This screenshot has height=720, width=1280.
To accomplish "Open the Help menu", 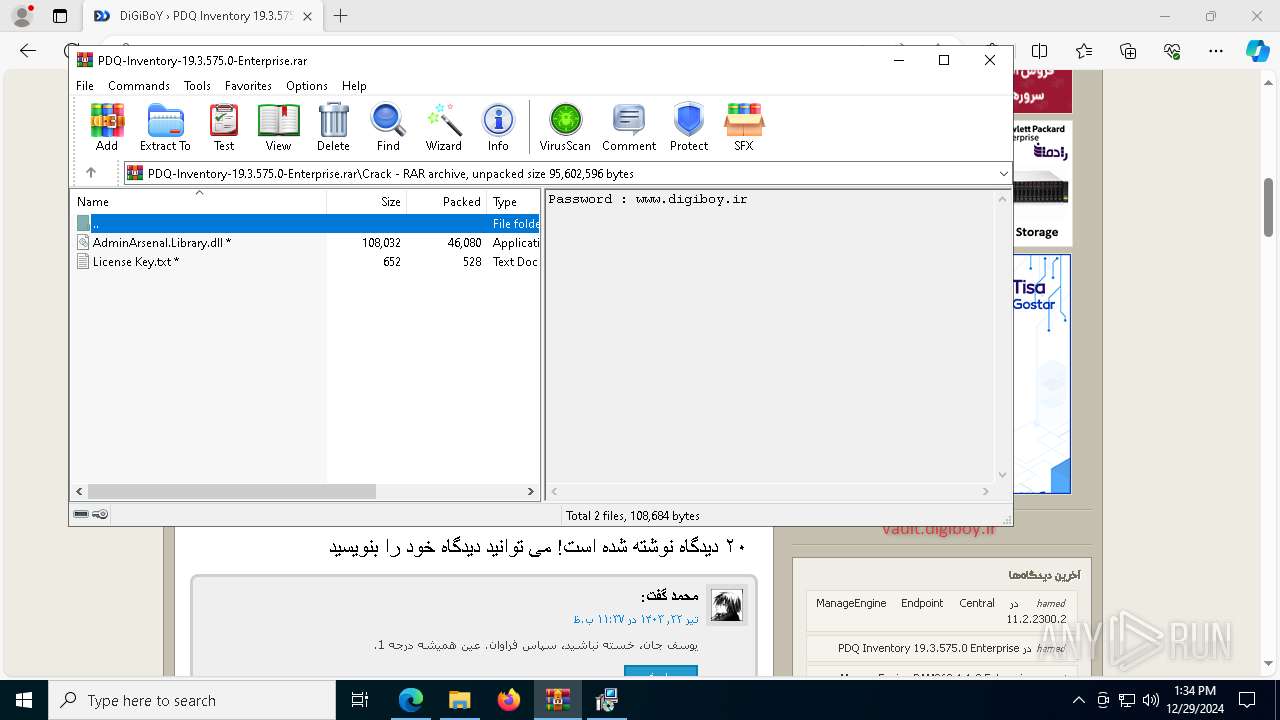I will (x=354, y=86).
